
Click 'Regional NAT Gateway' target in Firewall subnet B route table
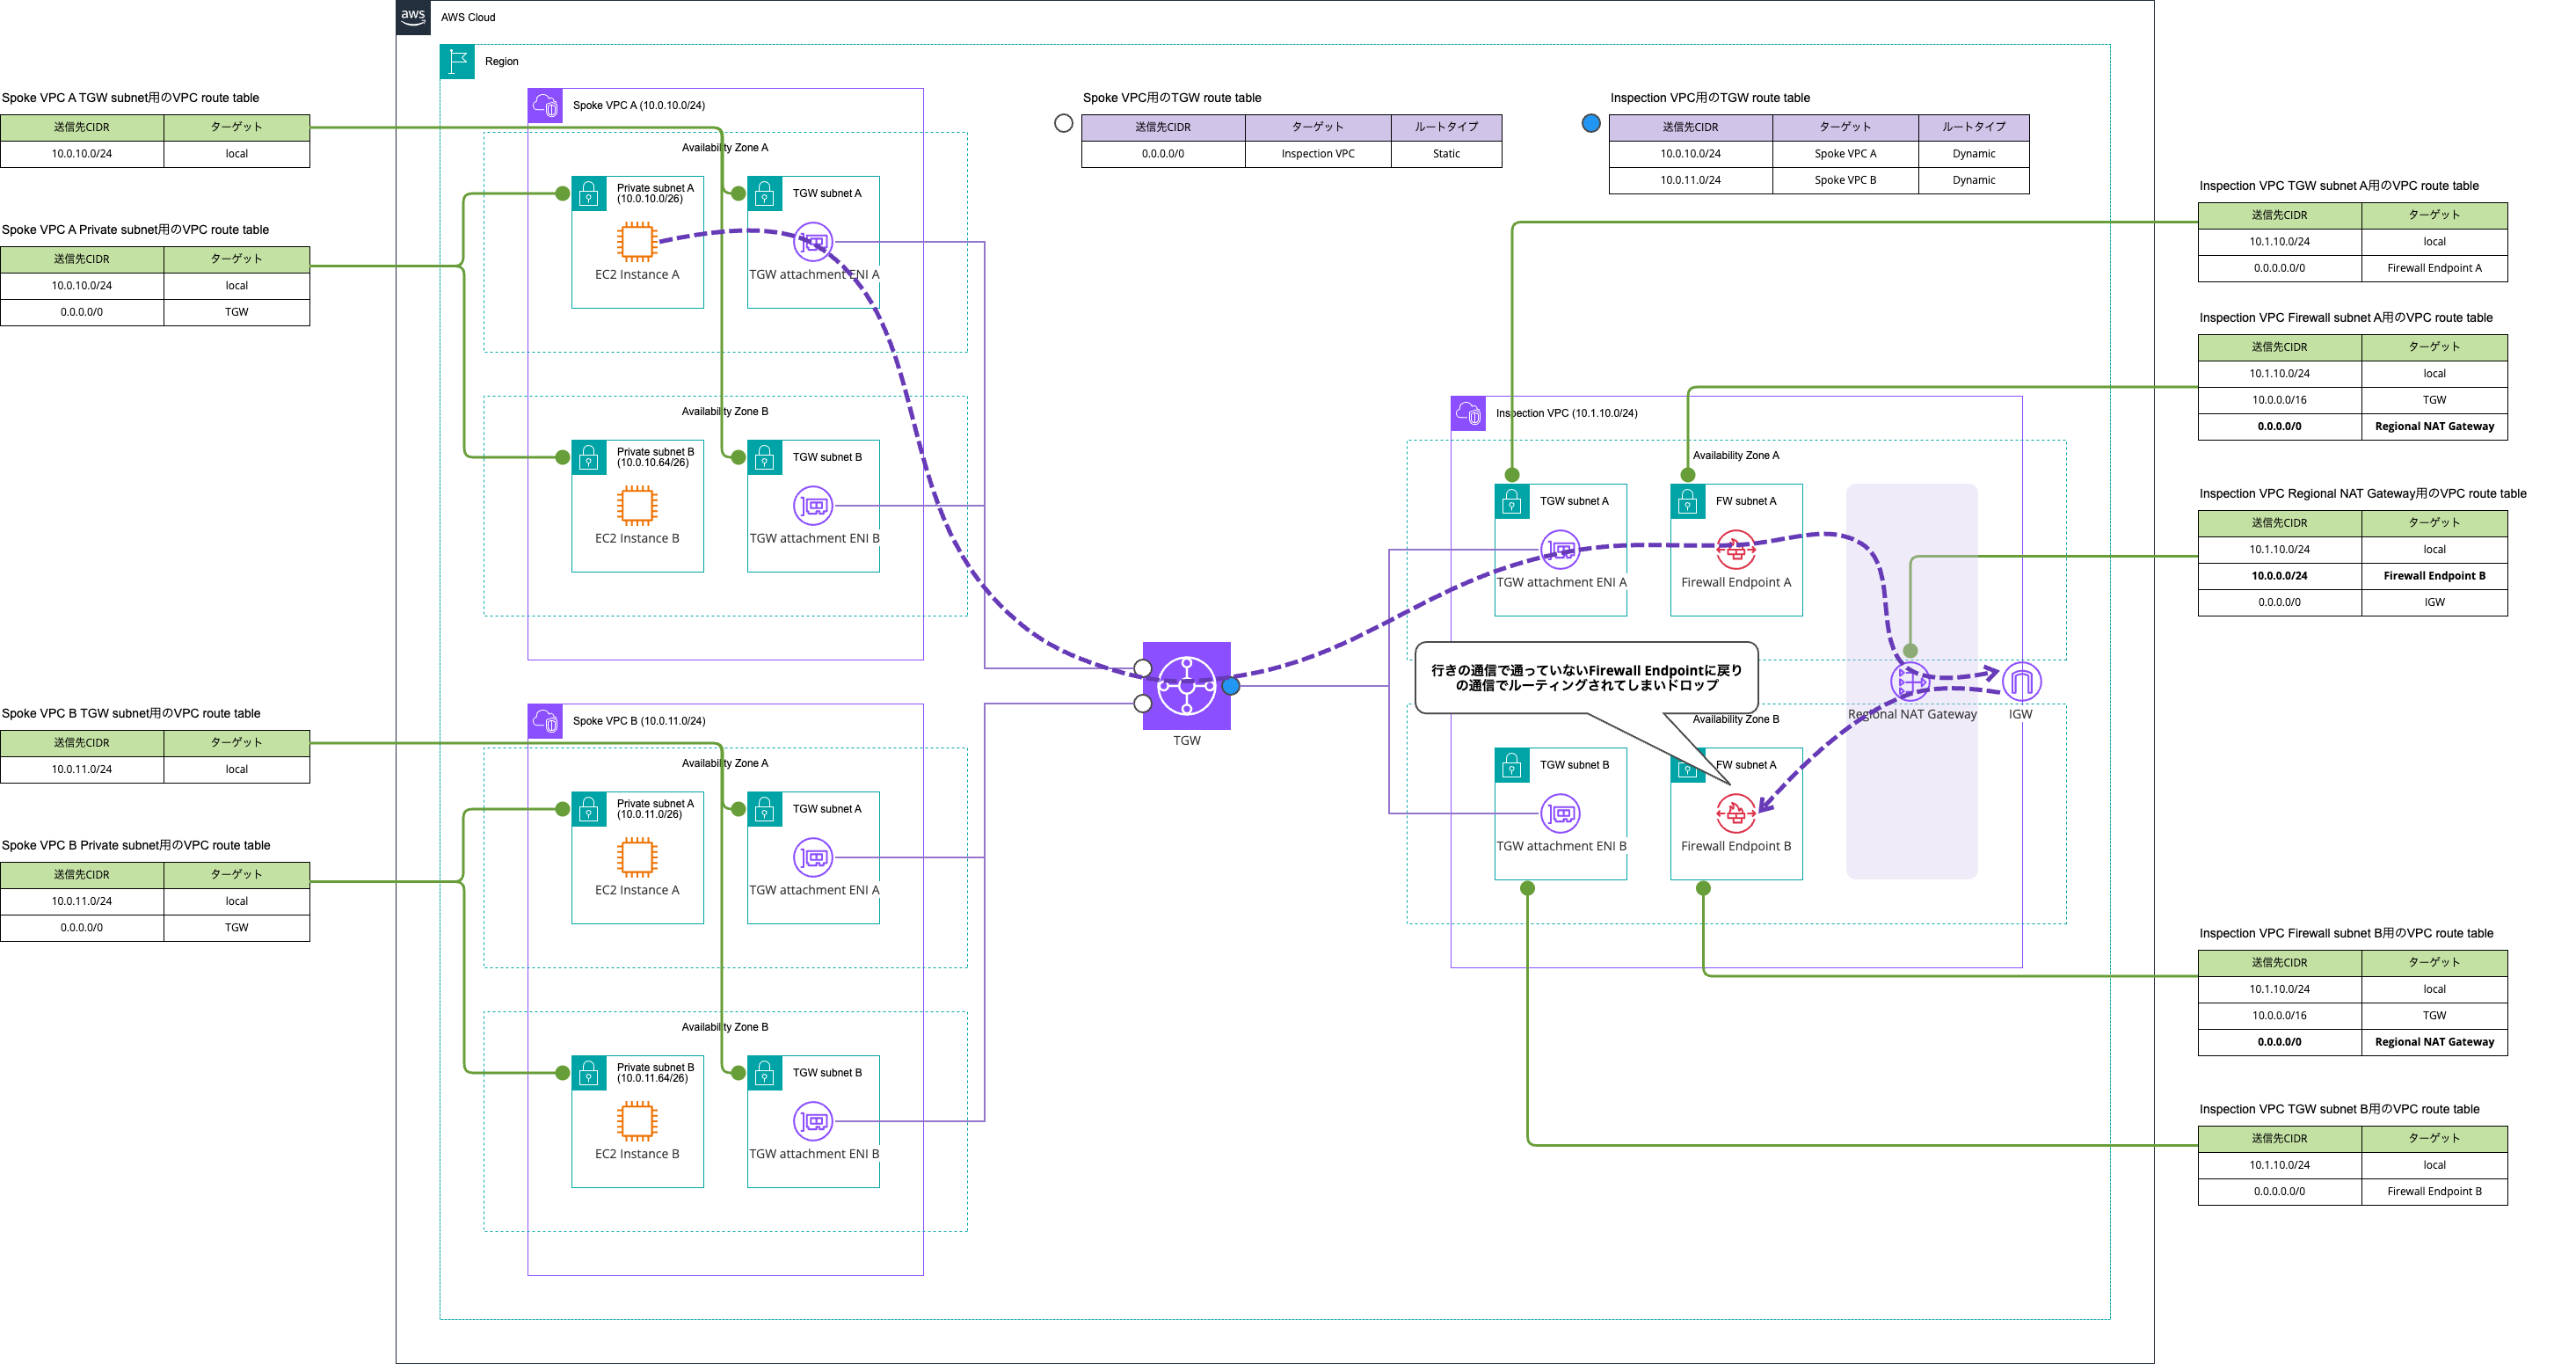2434,1042
